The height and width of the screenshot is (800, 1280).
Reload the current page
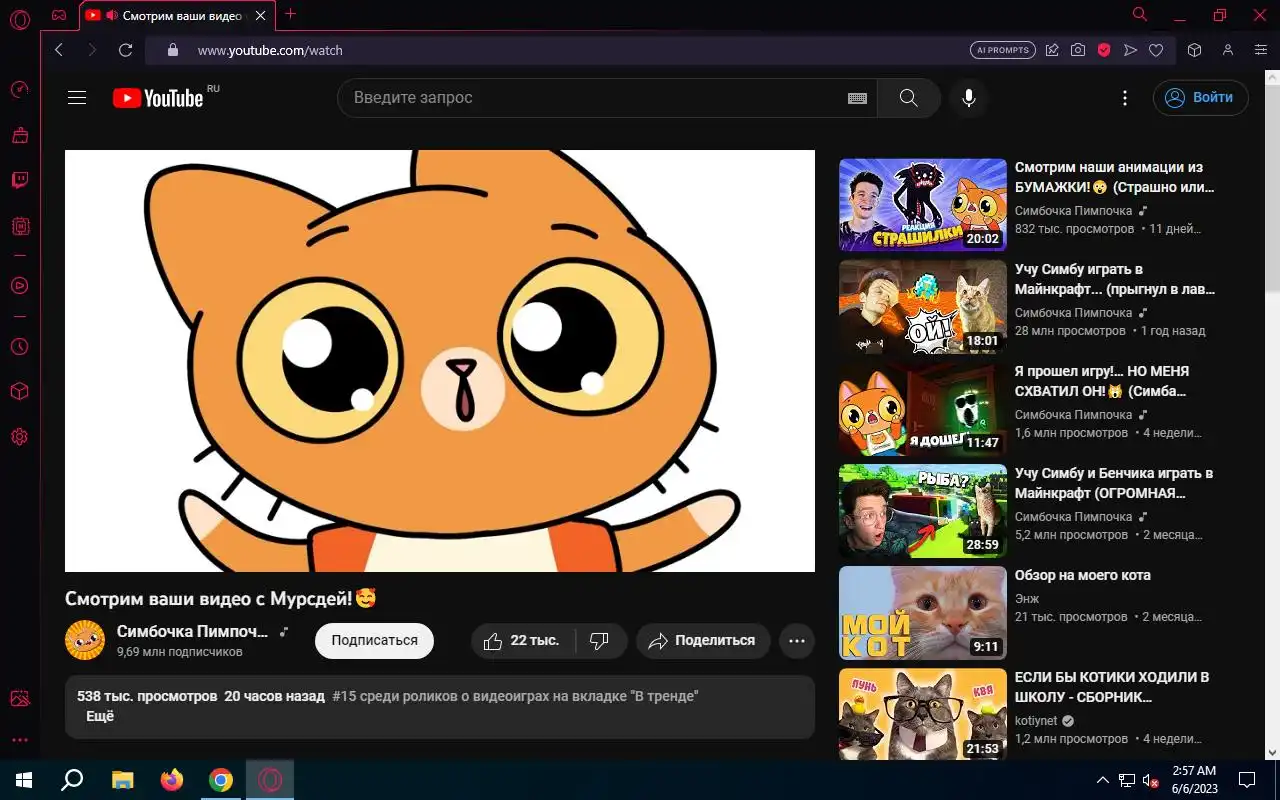[x=125, y=50]
